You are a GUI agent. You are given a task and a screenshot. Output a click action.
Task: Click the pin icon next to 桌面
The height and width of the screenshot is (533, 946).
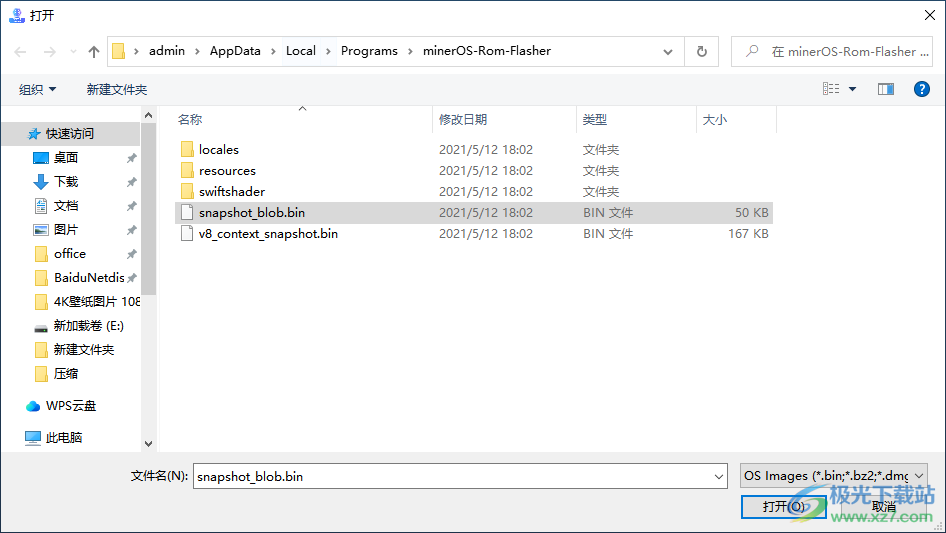point(131,158)
